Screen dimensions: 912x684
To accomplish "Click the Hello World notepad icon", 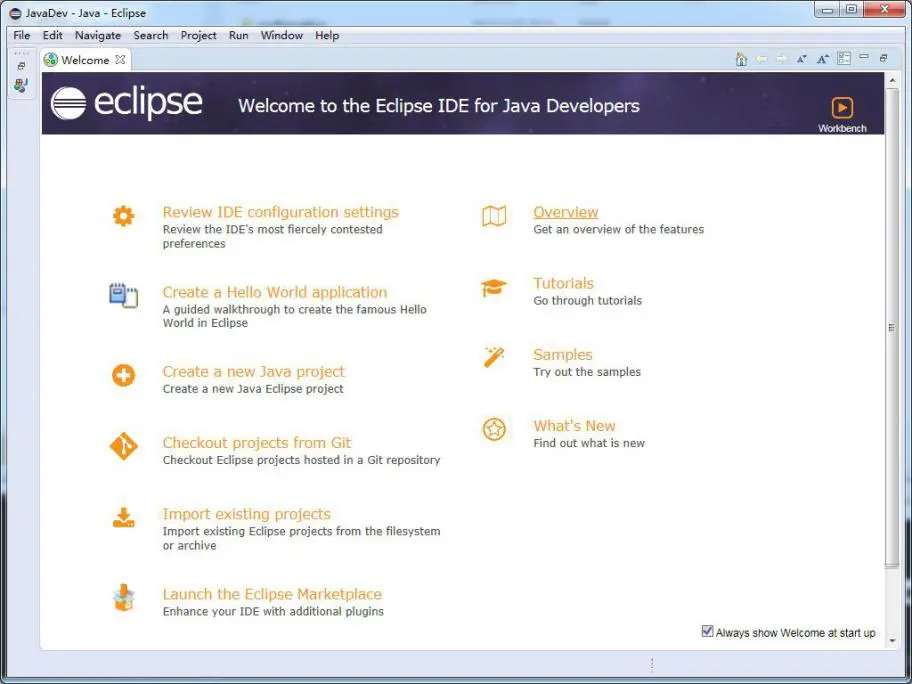I will (x=123, y=295).
